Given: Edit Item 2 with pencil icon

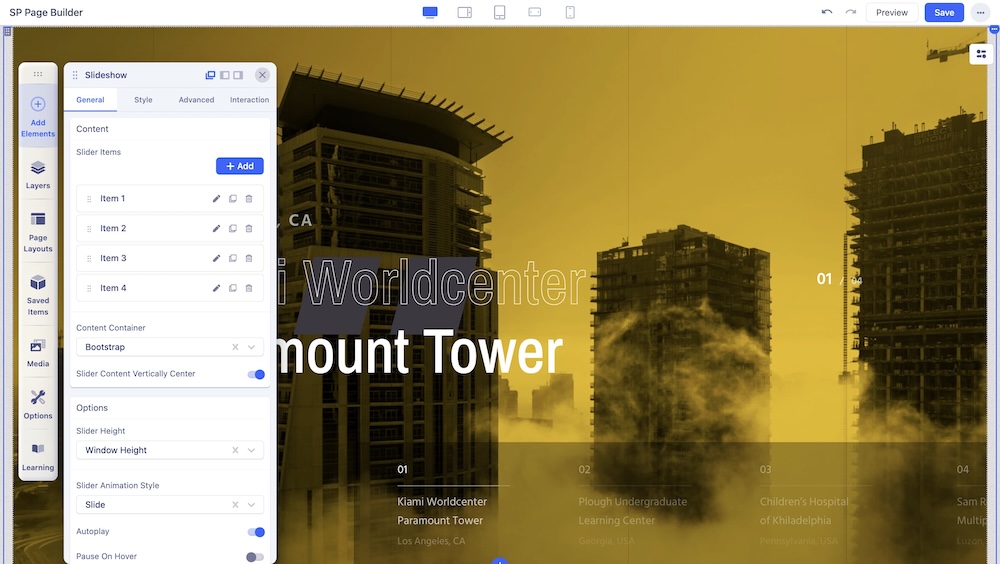Looking at the screenshot, I should (x=216, y=228).
